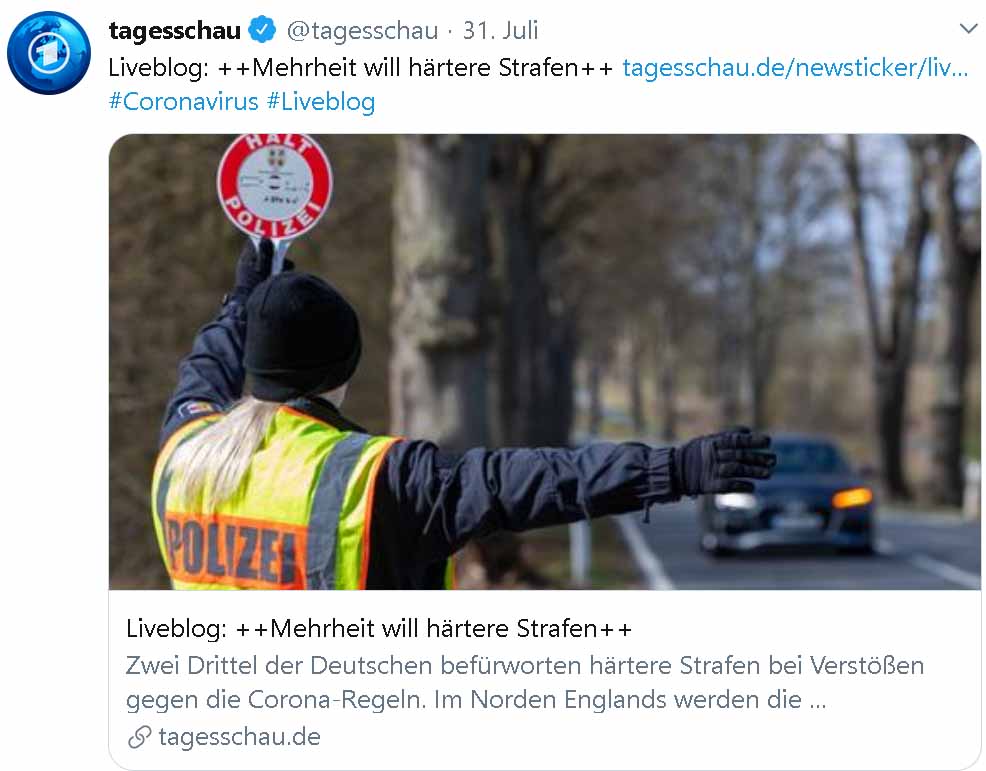Open the #Coronavirus hashtag

[183, 101]
